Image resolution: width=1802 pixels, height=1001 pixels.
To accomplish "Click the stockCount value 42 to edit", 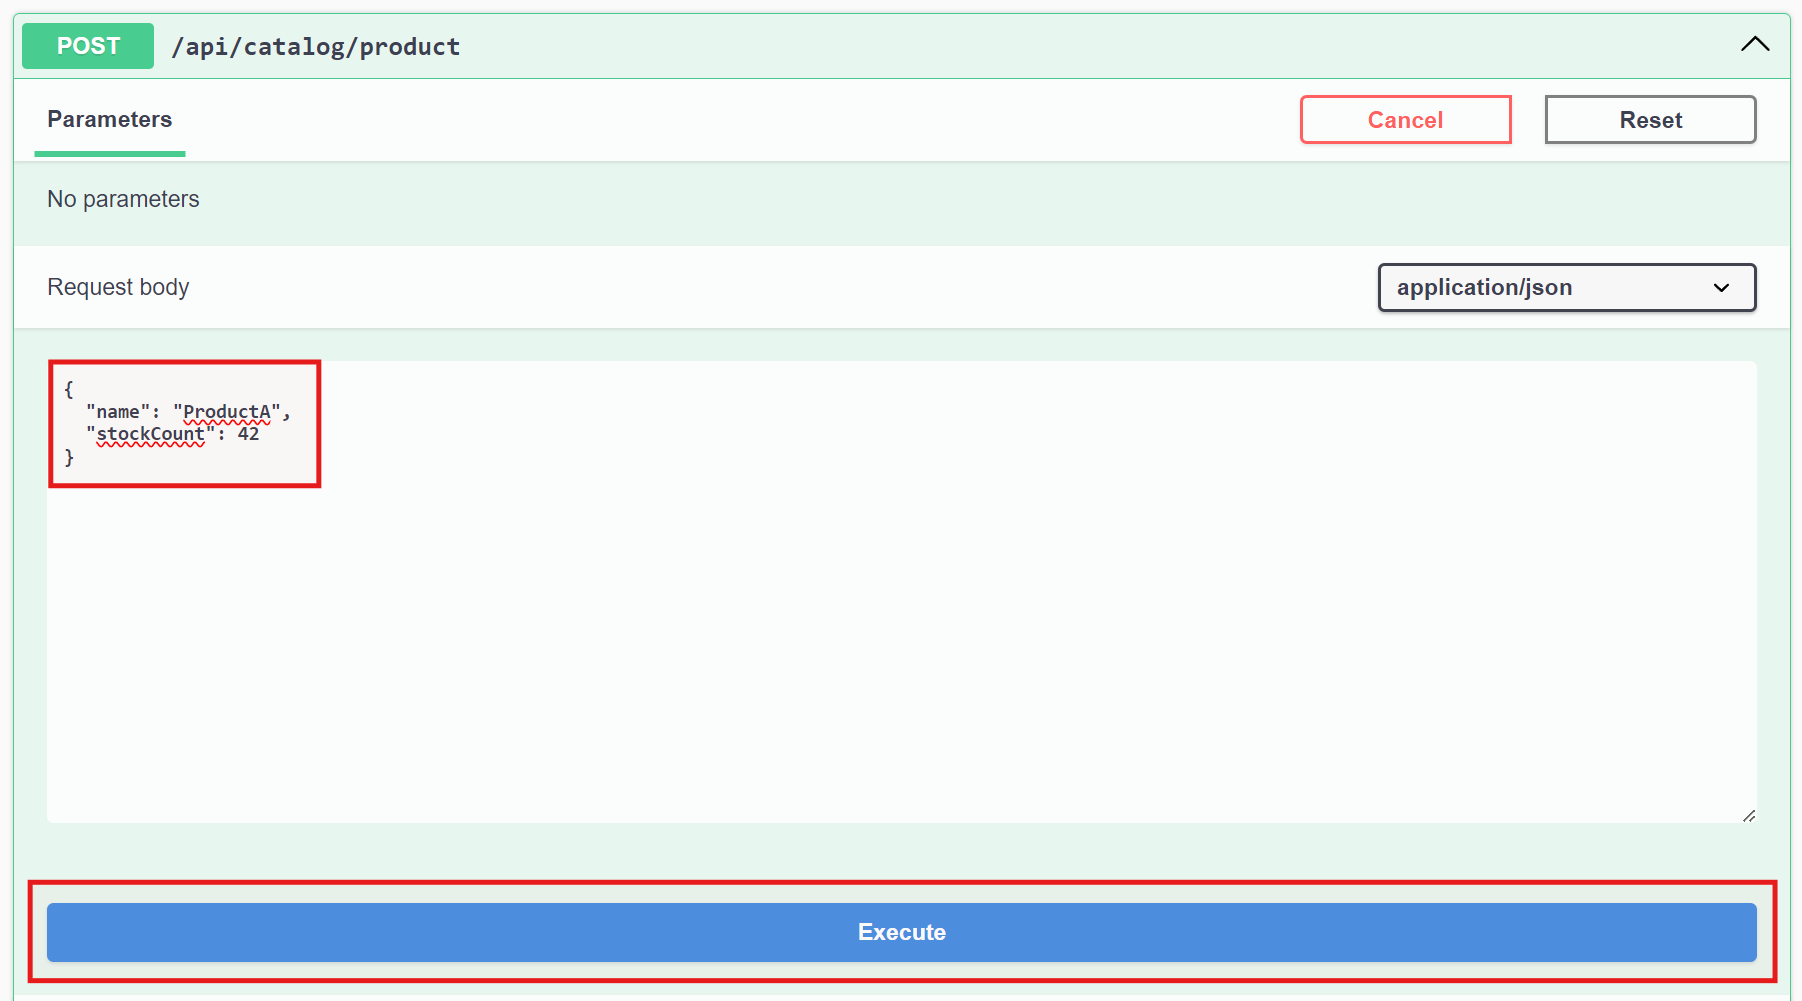I will pyautogui.click(x=249, y=433).
